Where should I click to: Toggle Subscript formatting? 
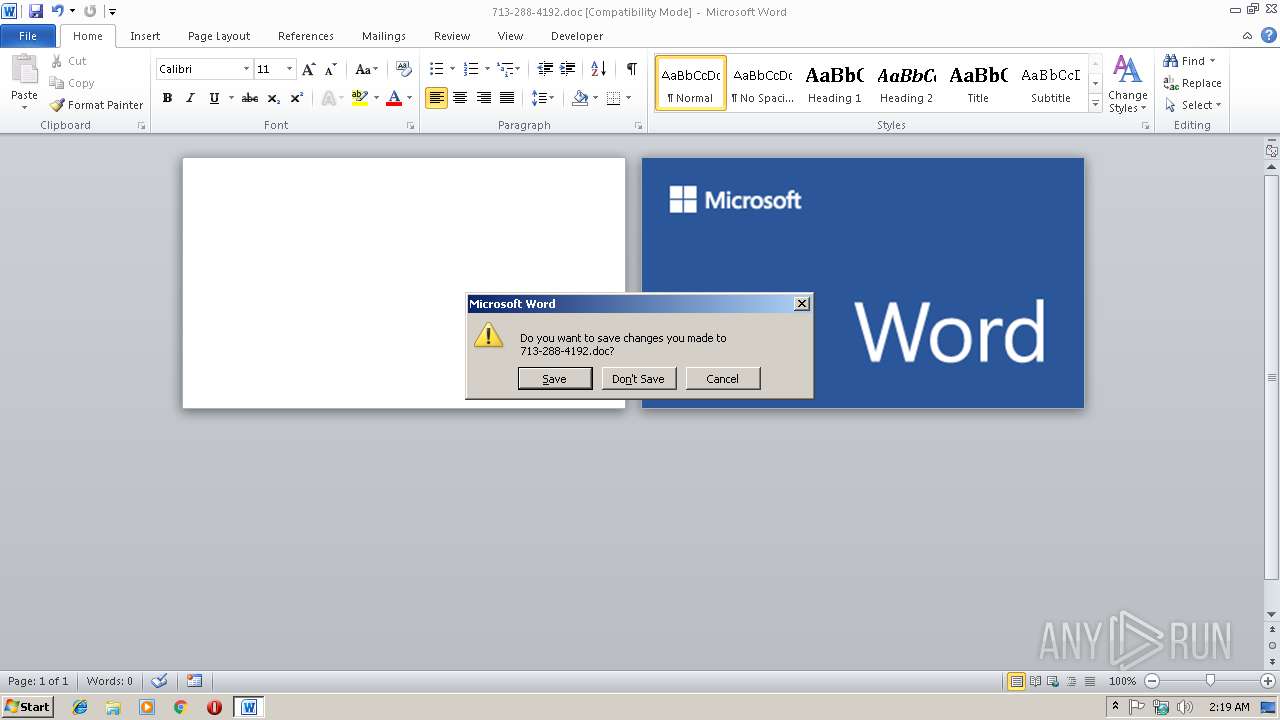click(274, 98)
